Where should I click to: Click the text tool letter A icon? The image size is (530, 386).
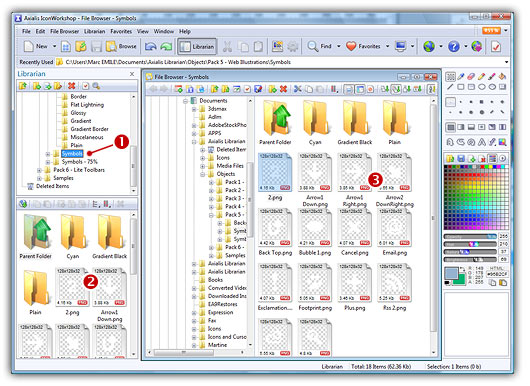pos(481,142)
